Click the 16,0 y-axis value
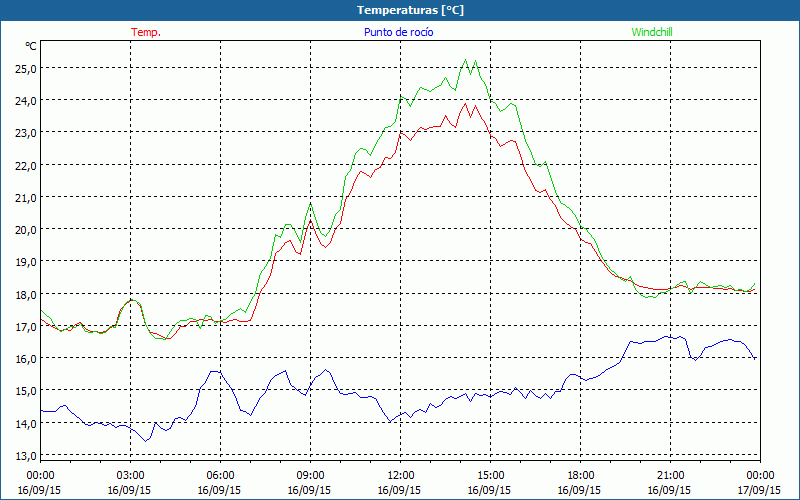The width and height of the screenshot is (800, 500). (x=26, y=359)
